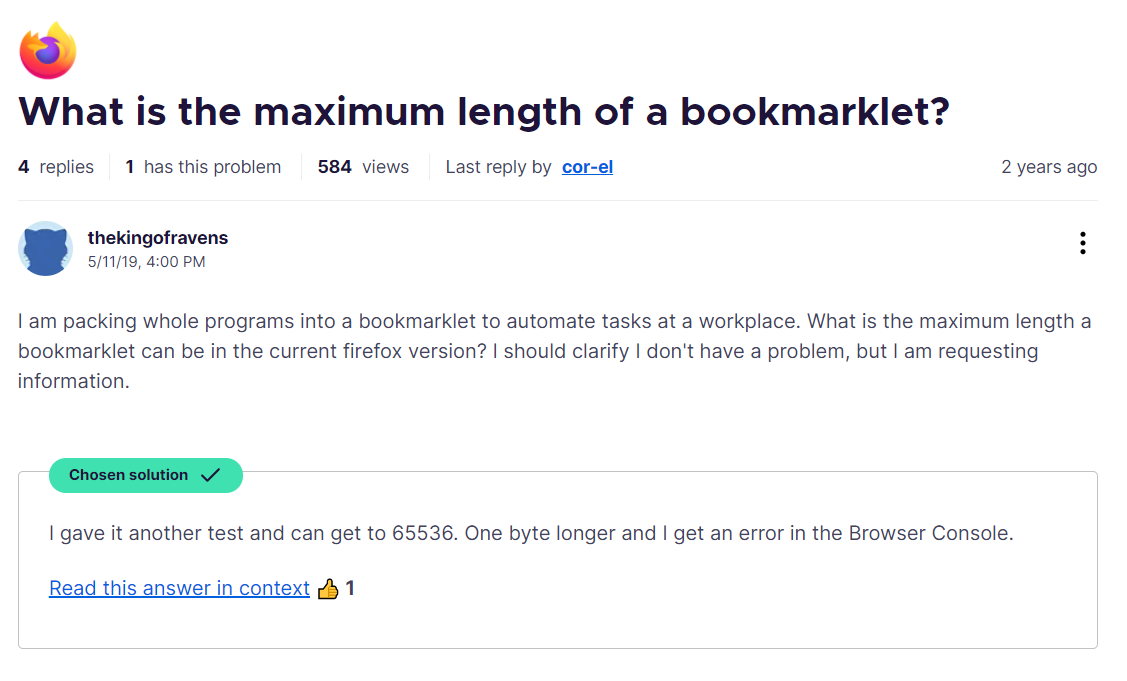
Task: Click empty area inside chosen solution box
Action: click(x=750, y=600)
